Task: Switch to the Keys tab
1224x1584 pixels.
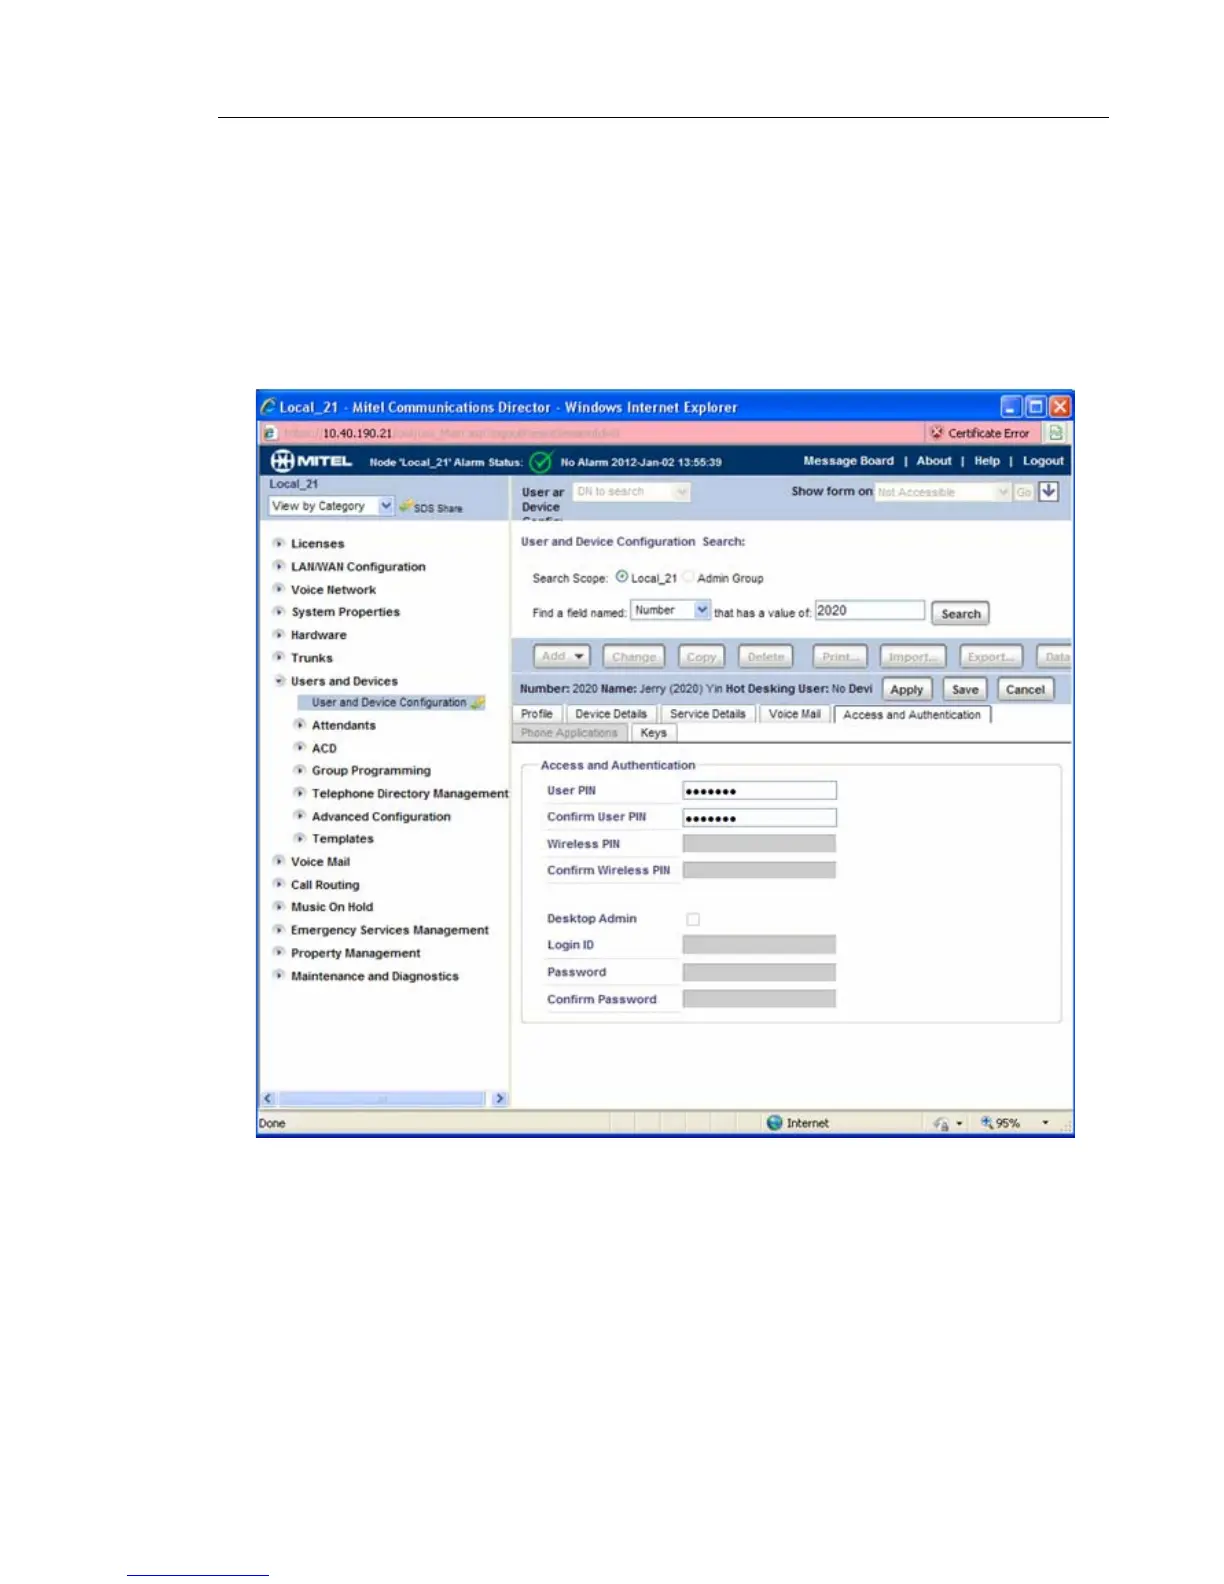Action: coord(653,733)
